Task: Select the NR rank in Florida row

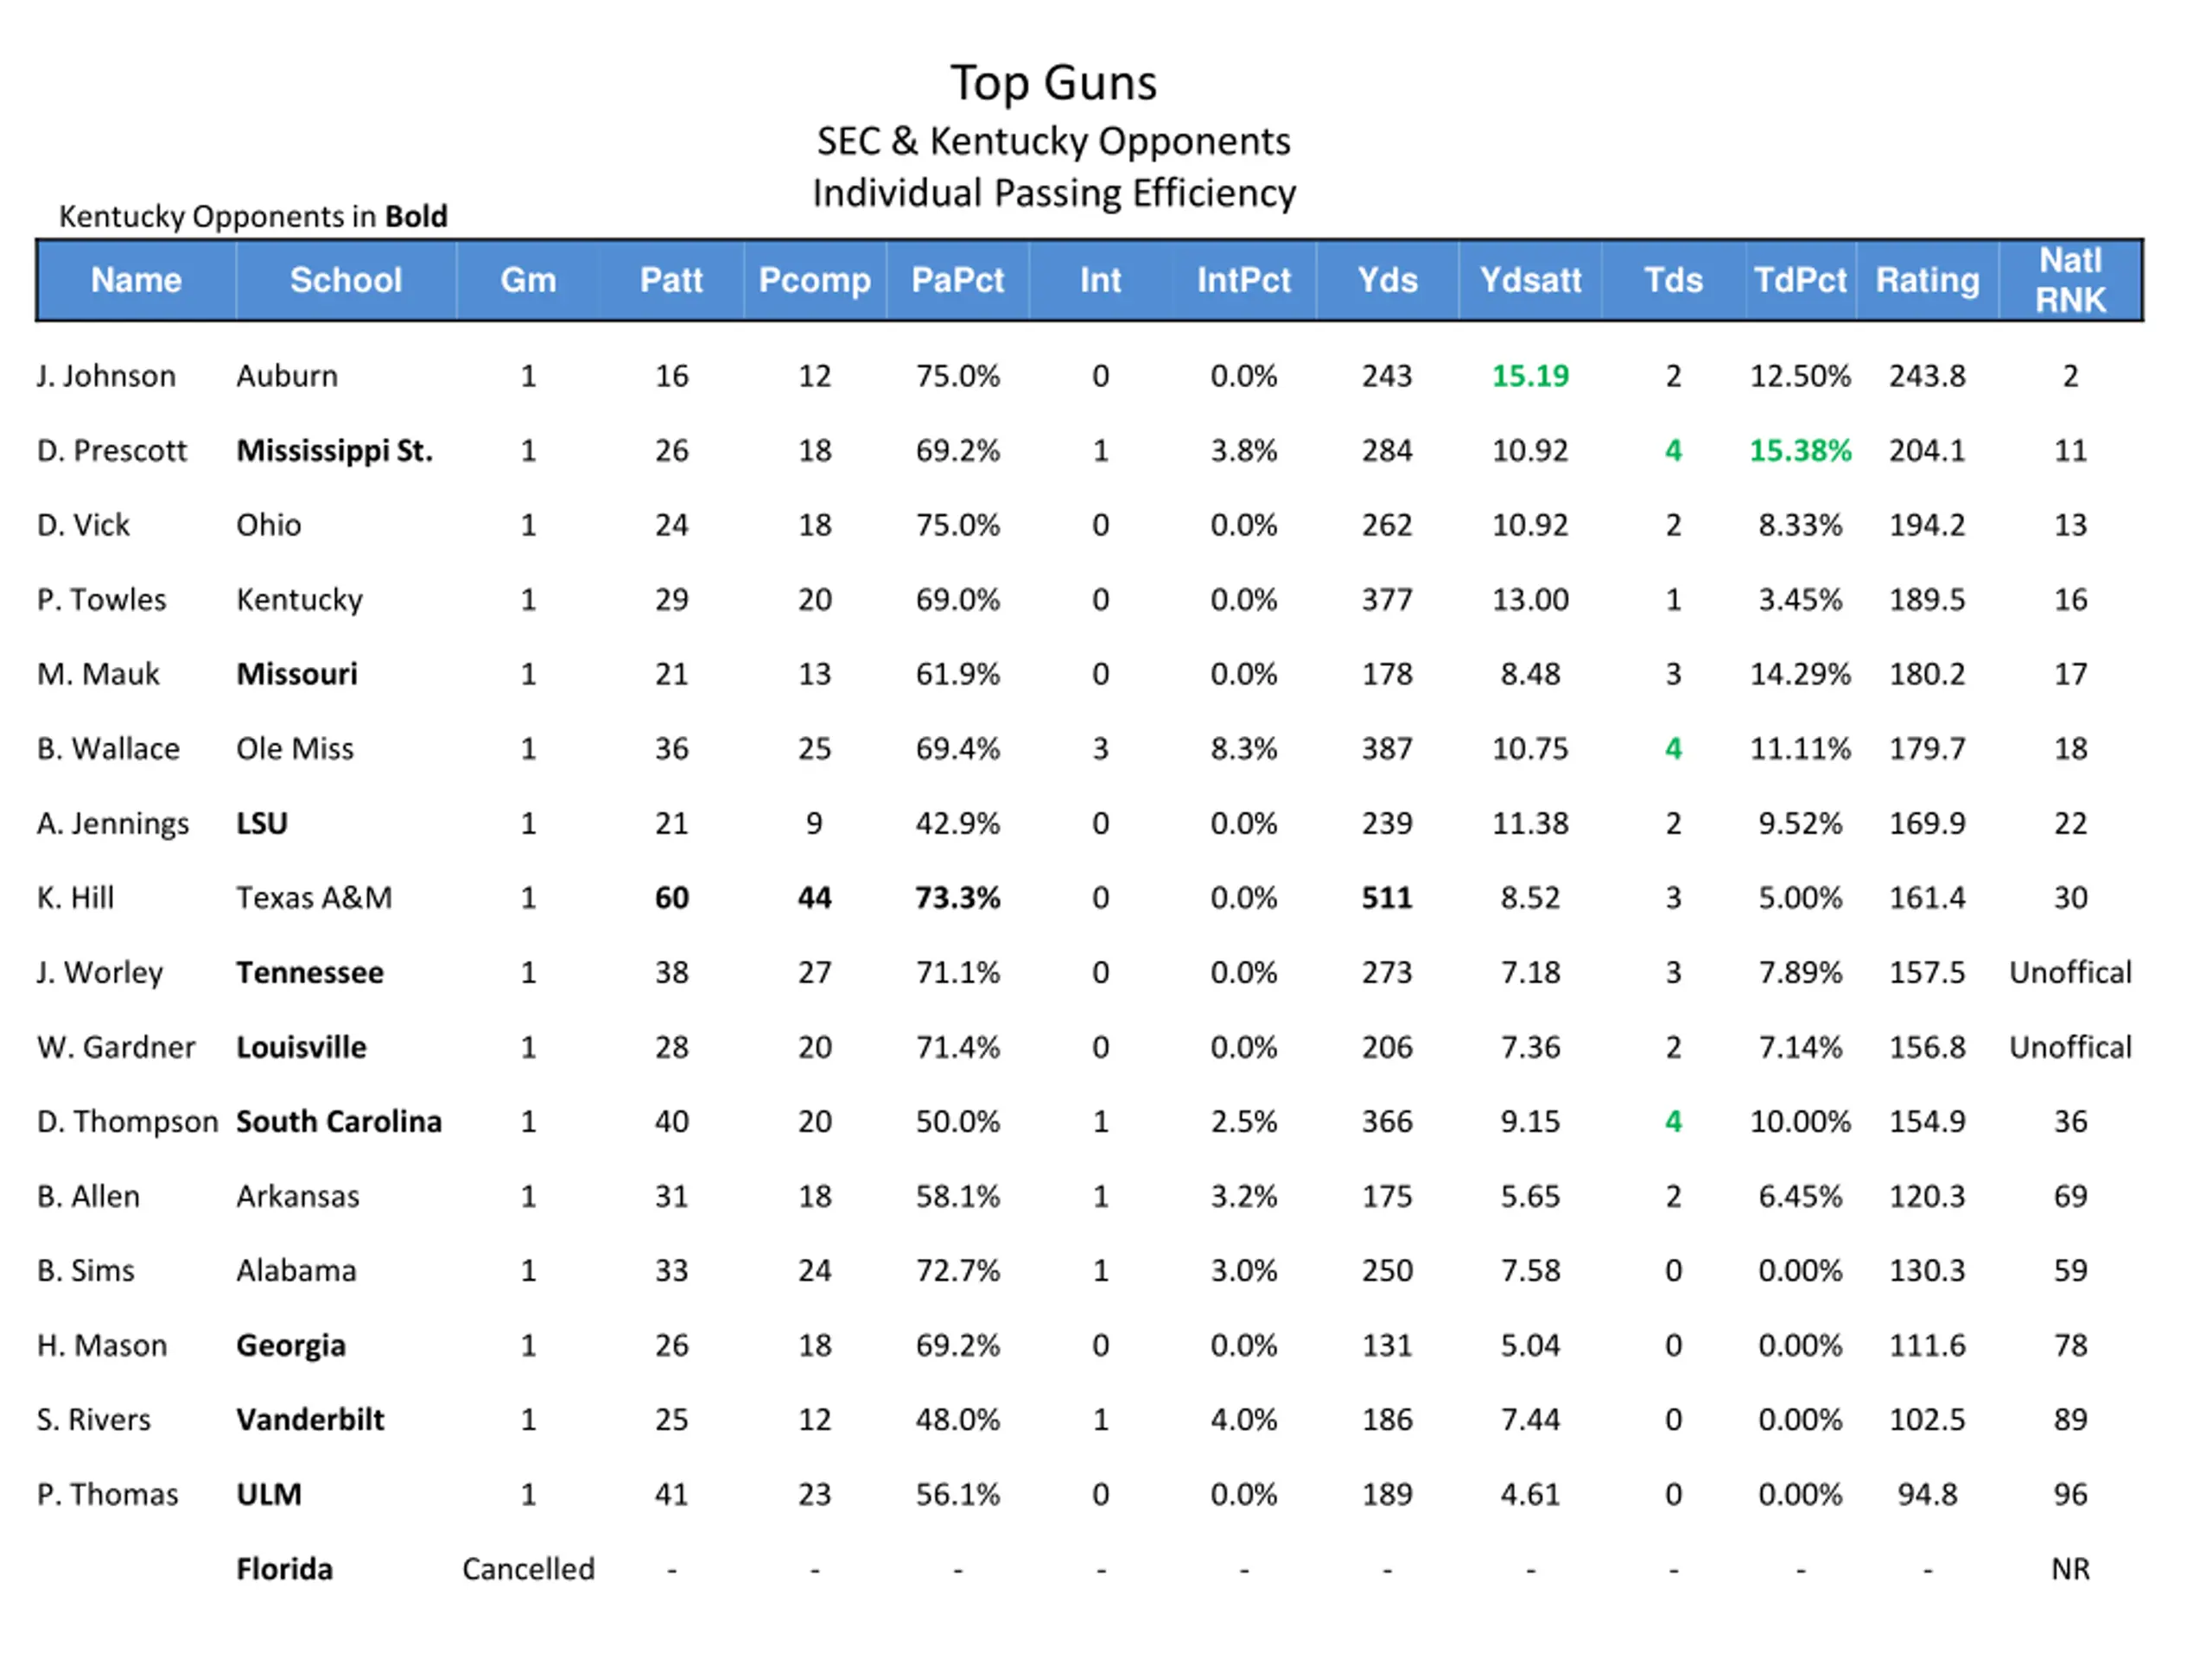Action: coord(2070,1569)
